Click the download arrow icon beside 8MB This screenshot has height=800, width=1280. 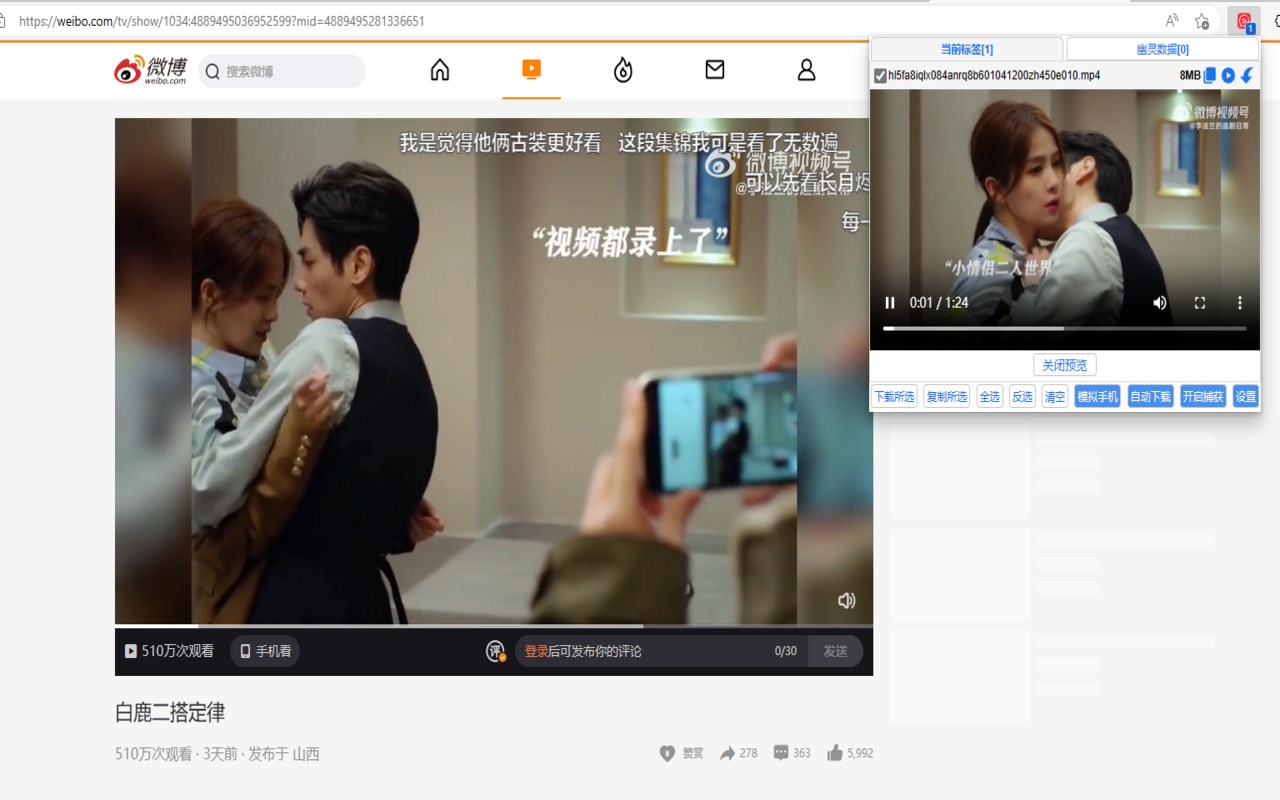1247,75
